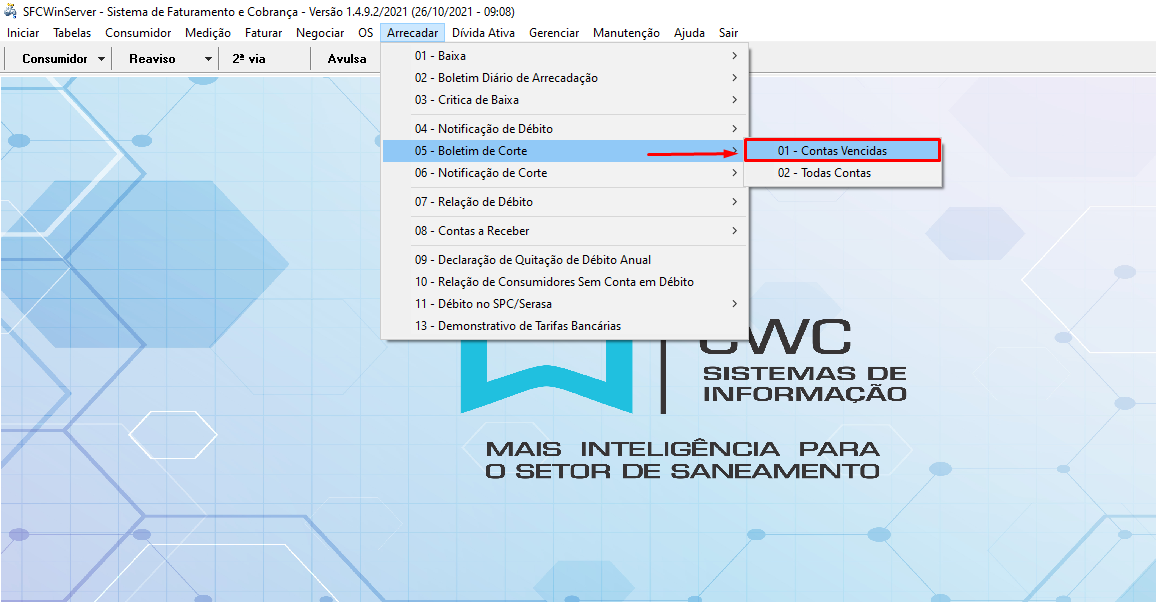Click the SFCWinServer icon in the title bar
This screenshot has width=1156, height=602.
[9, 9]
